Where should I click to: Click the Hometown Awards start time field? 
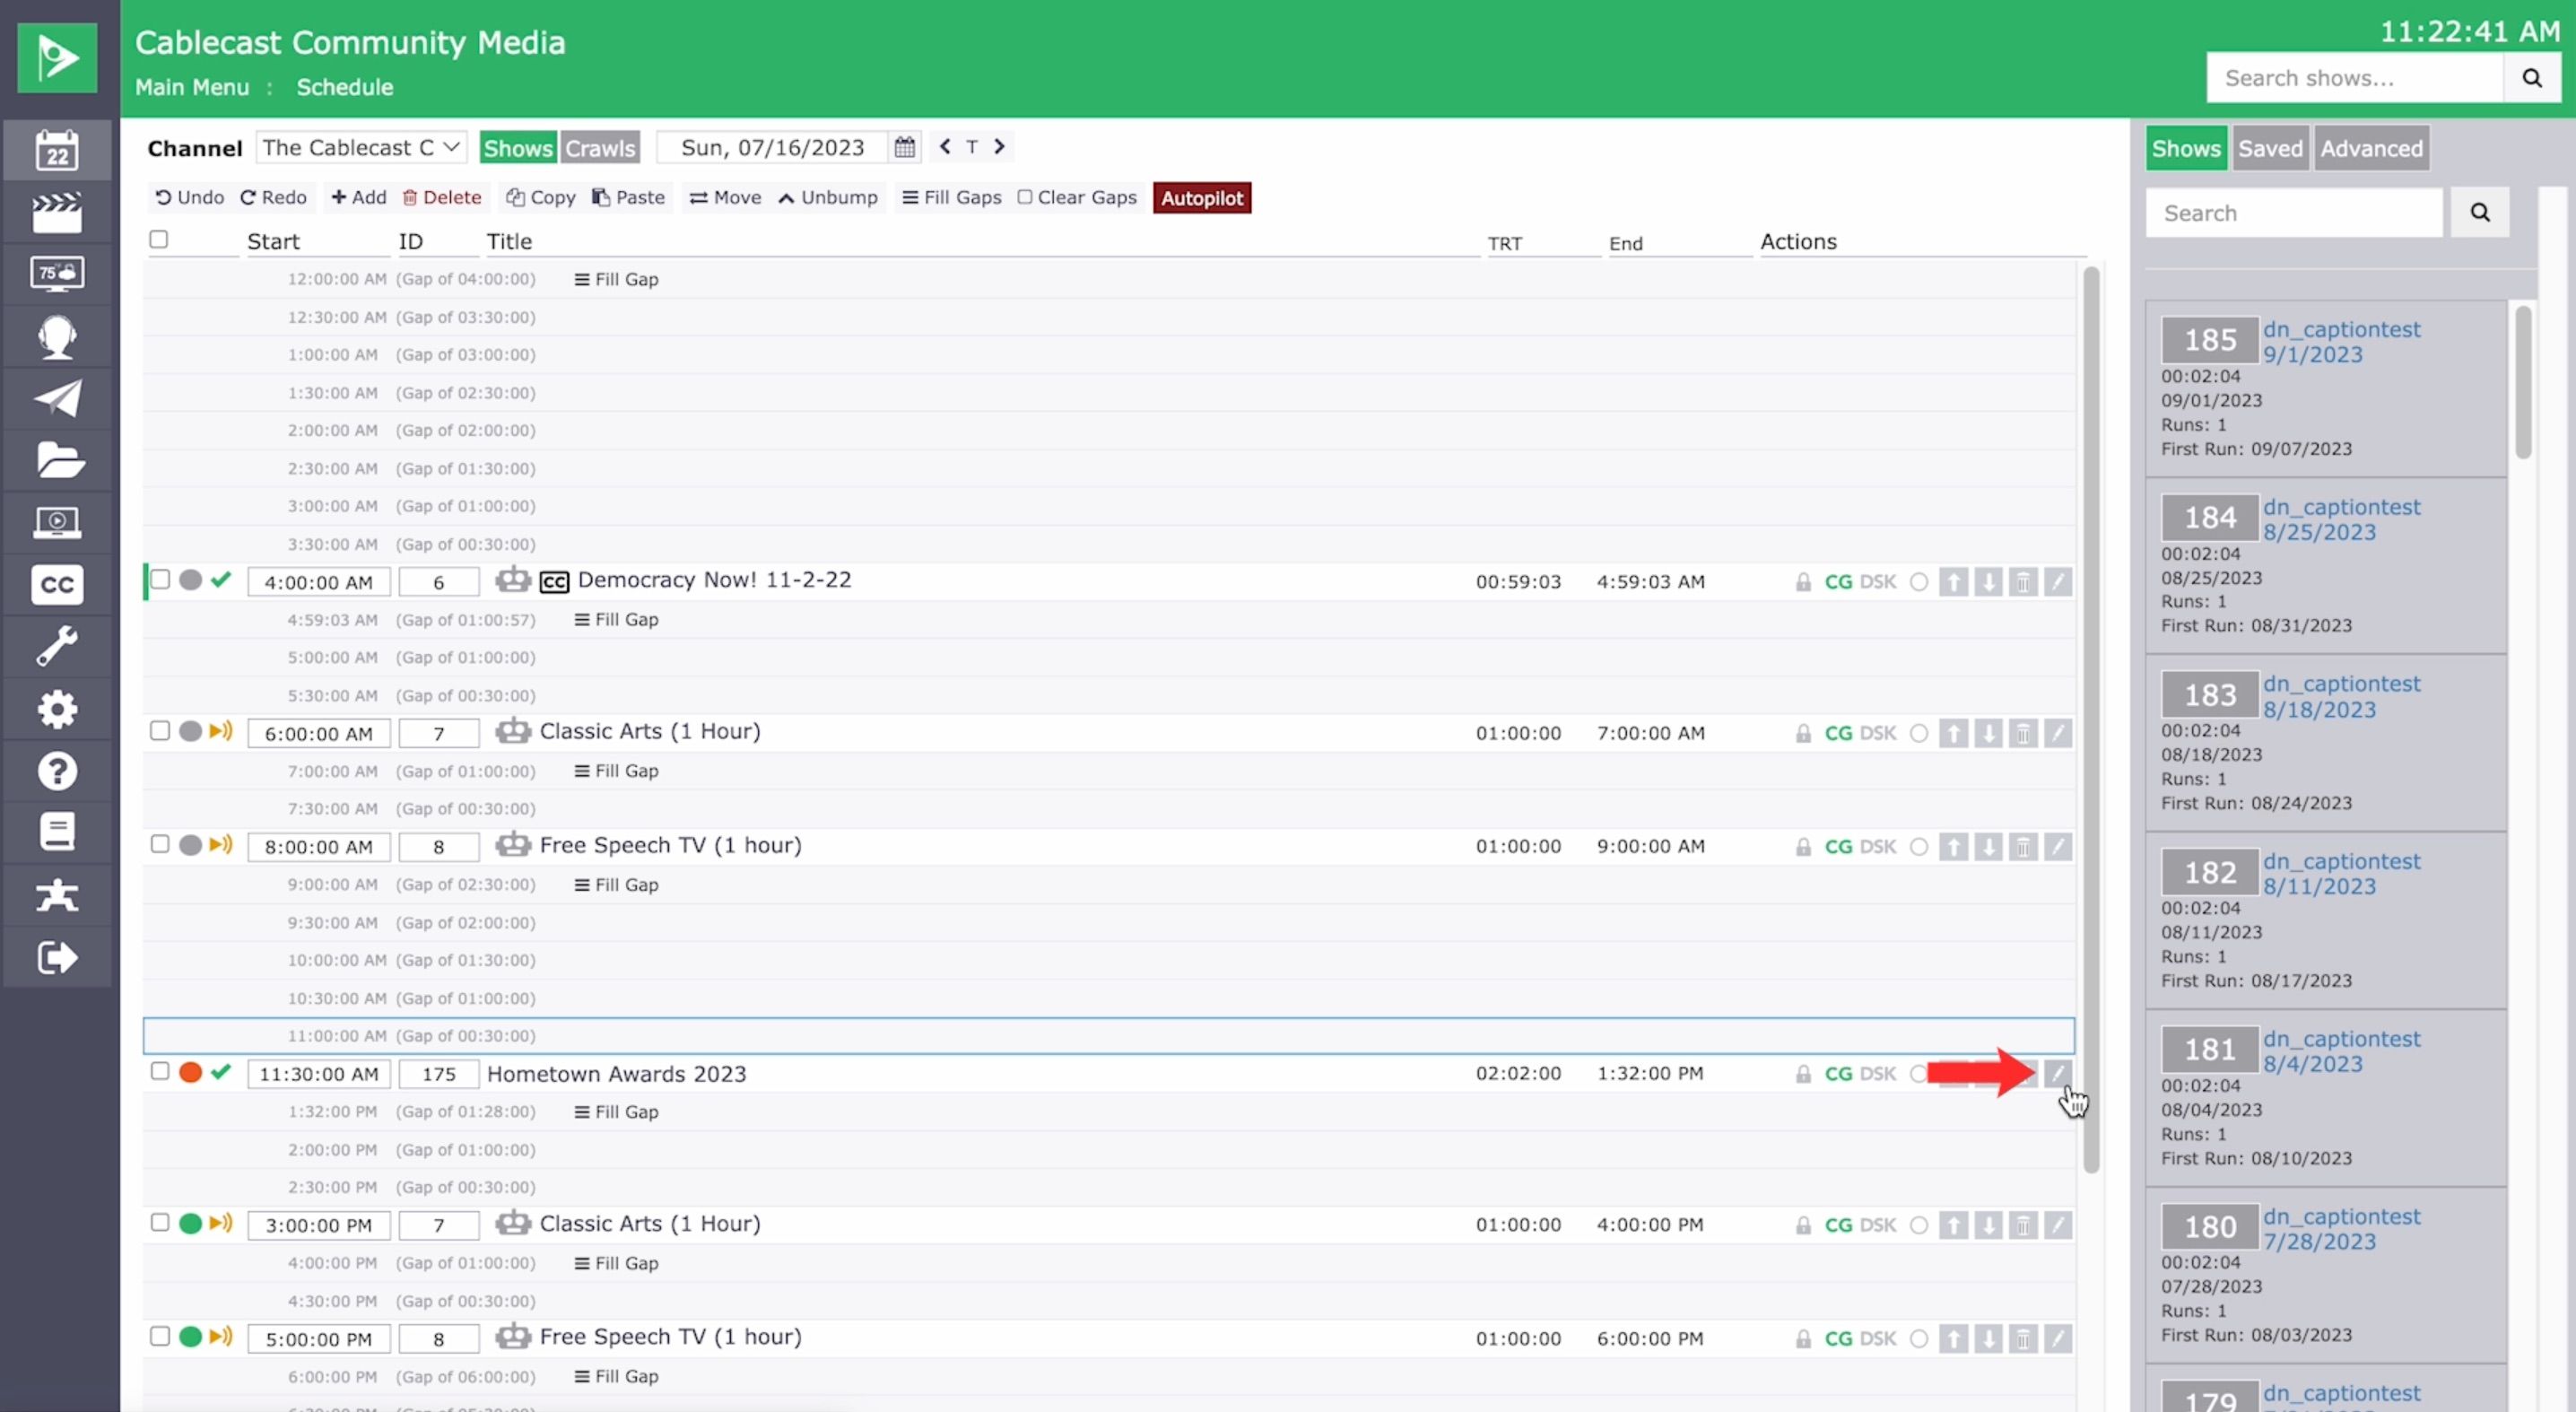point(318,1073)
